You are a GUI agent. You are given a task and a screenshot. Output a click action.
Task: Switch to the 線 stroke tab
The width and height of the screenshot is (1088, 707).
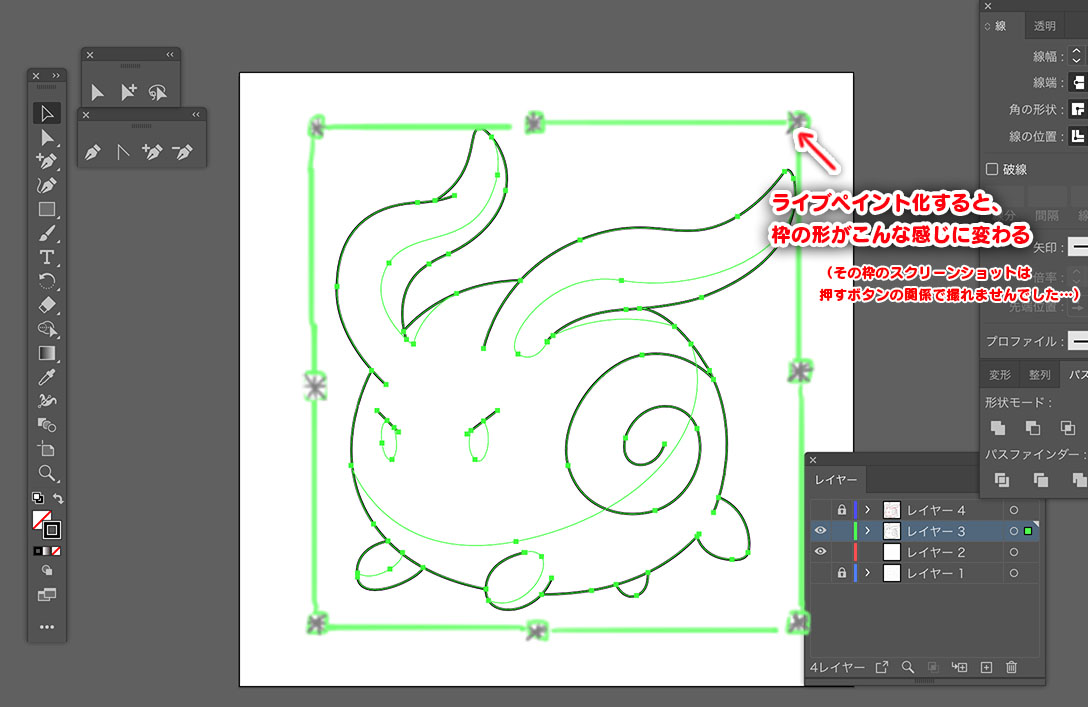[x=1001, y=26]
